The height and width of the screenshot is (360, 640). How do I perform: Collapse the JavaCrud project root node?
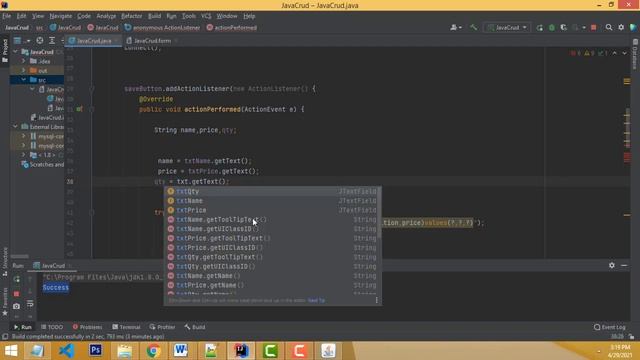tap(16, 52)
